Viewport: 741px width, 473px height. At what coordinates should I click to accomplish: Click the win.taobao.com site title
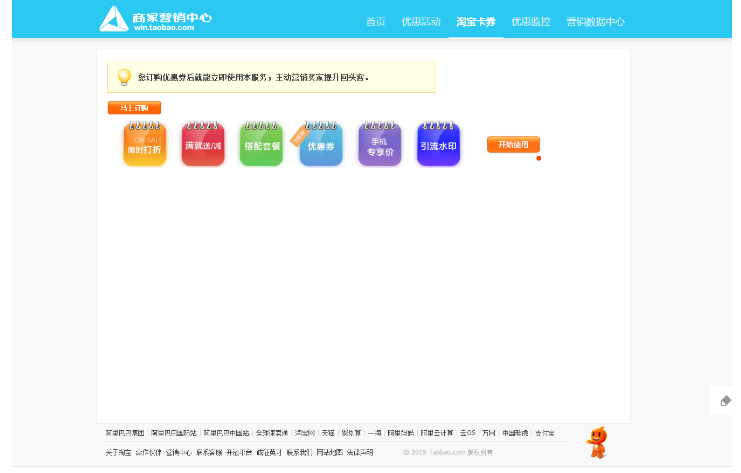click(164, 27)
